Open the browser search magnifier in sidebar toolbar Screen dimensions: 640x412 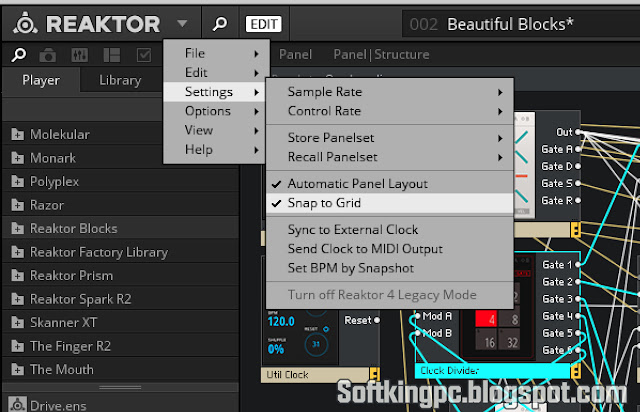tap(19, 55)
